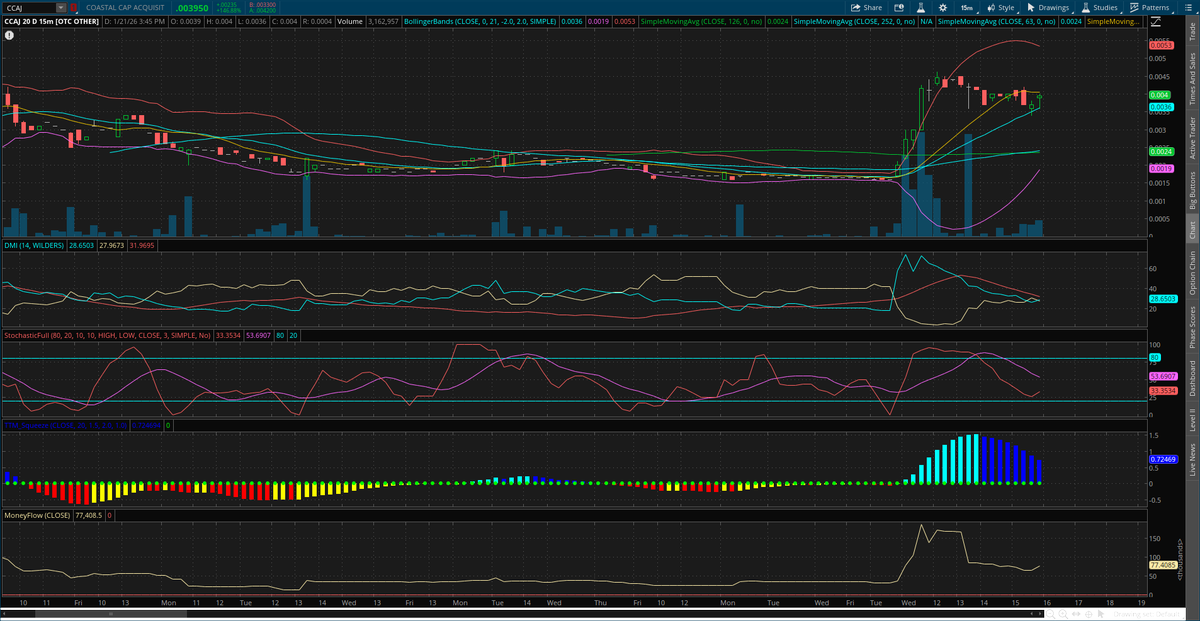Open chart settings gear icon
Image resolution: width=1200 pixels, height=621 pixels.
(943, 7)
